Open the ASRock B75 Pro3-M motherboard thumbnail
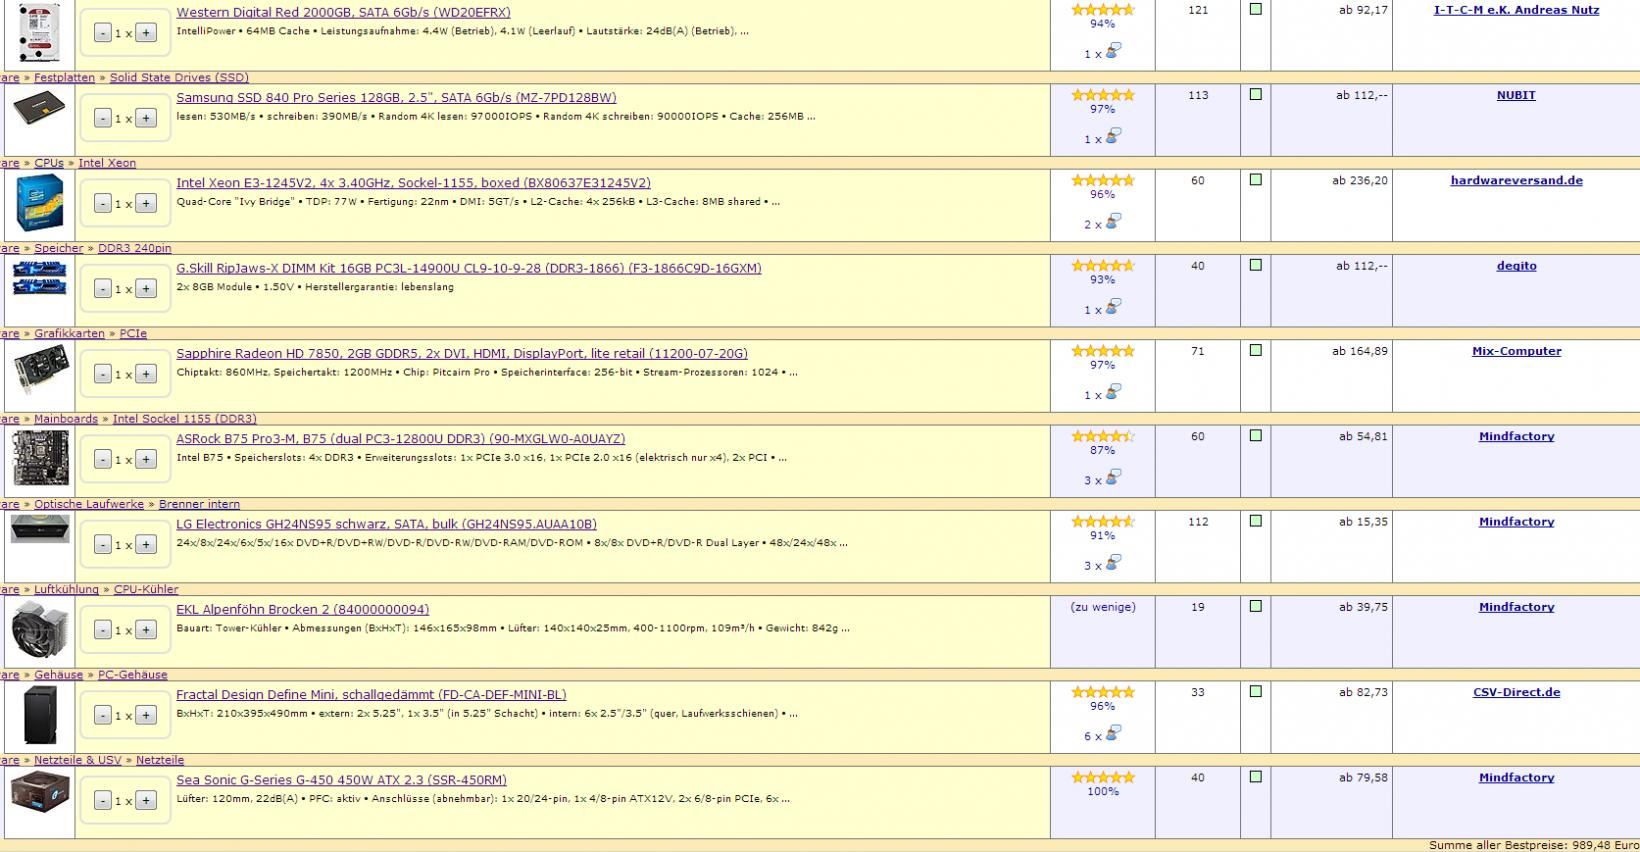 pyautogui.click(x=40, y=457)
